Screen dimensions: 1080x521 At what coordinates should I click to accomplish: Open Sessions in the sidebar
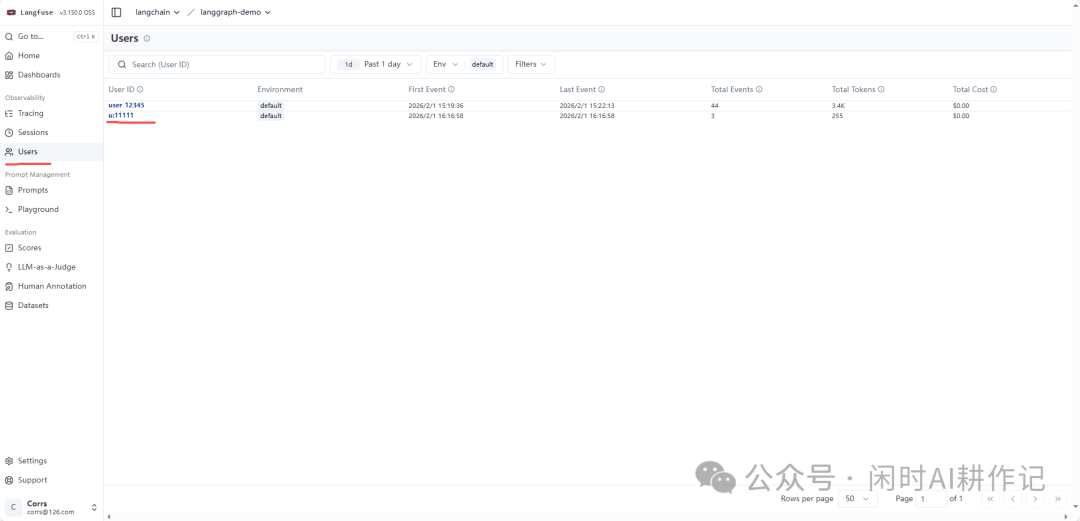click(x=52, y=133)
